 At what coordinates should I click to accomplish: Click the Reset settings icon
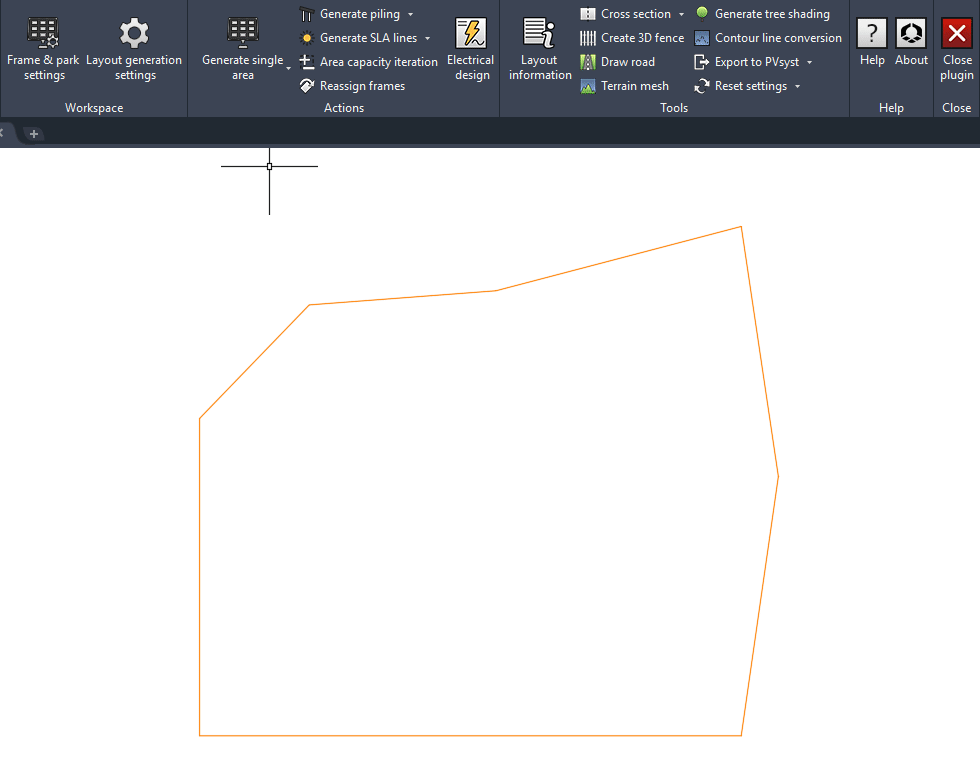(x=702, y=86)
